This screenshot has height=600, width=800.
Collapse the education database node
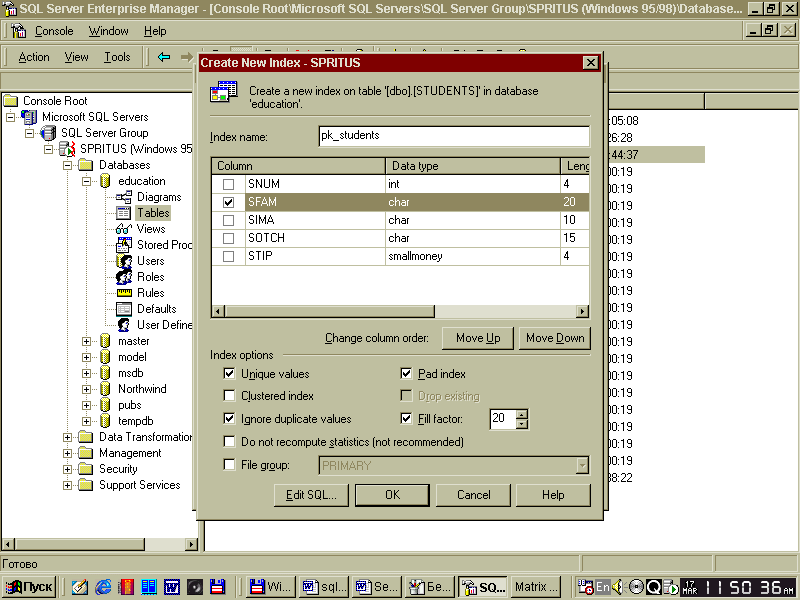click(x=86, y=181)
